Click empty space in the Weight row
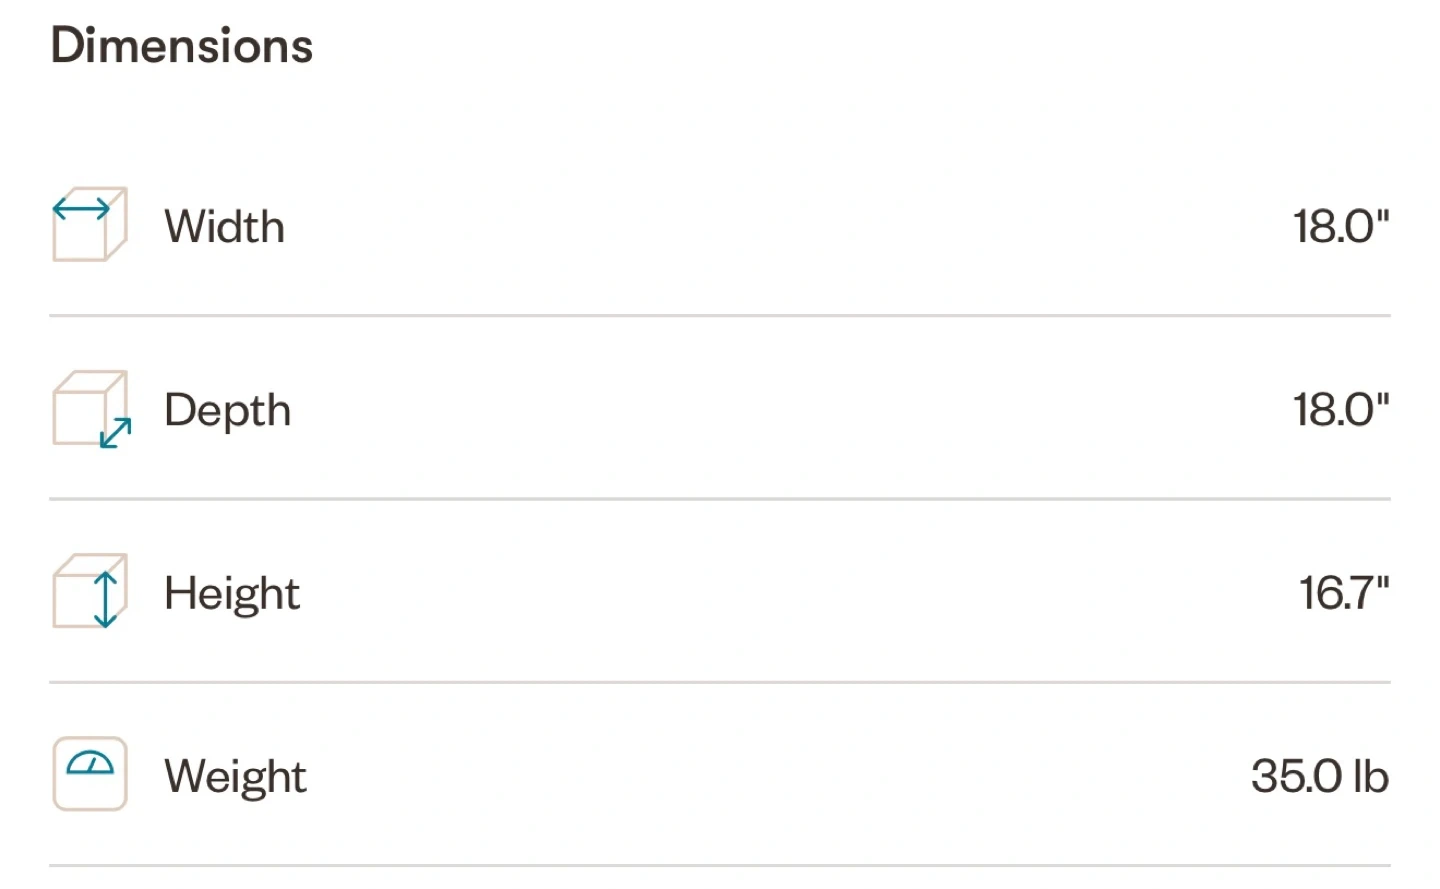Viewport: 1440px width, 889px height. (x=780, y=777)
